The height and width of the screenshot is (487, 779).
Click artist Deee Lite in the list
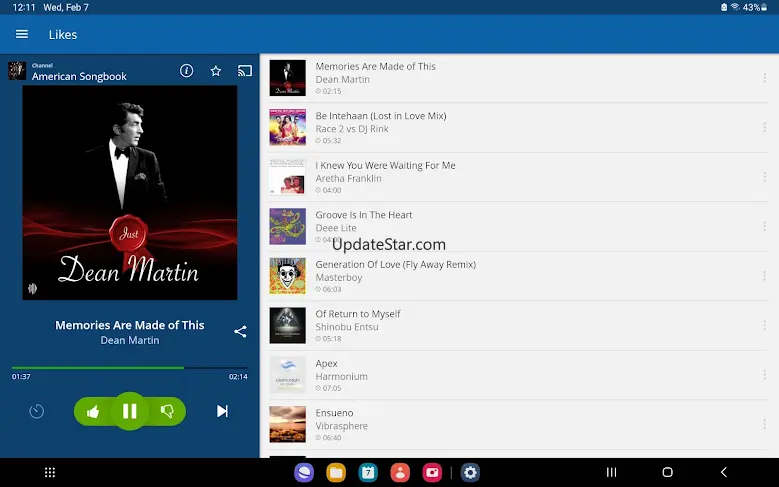(x=336, y=228)
